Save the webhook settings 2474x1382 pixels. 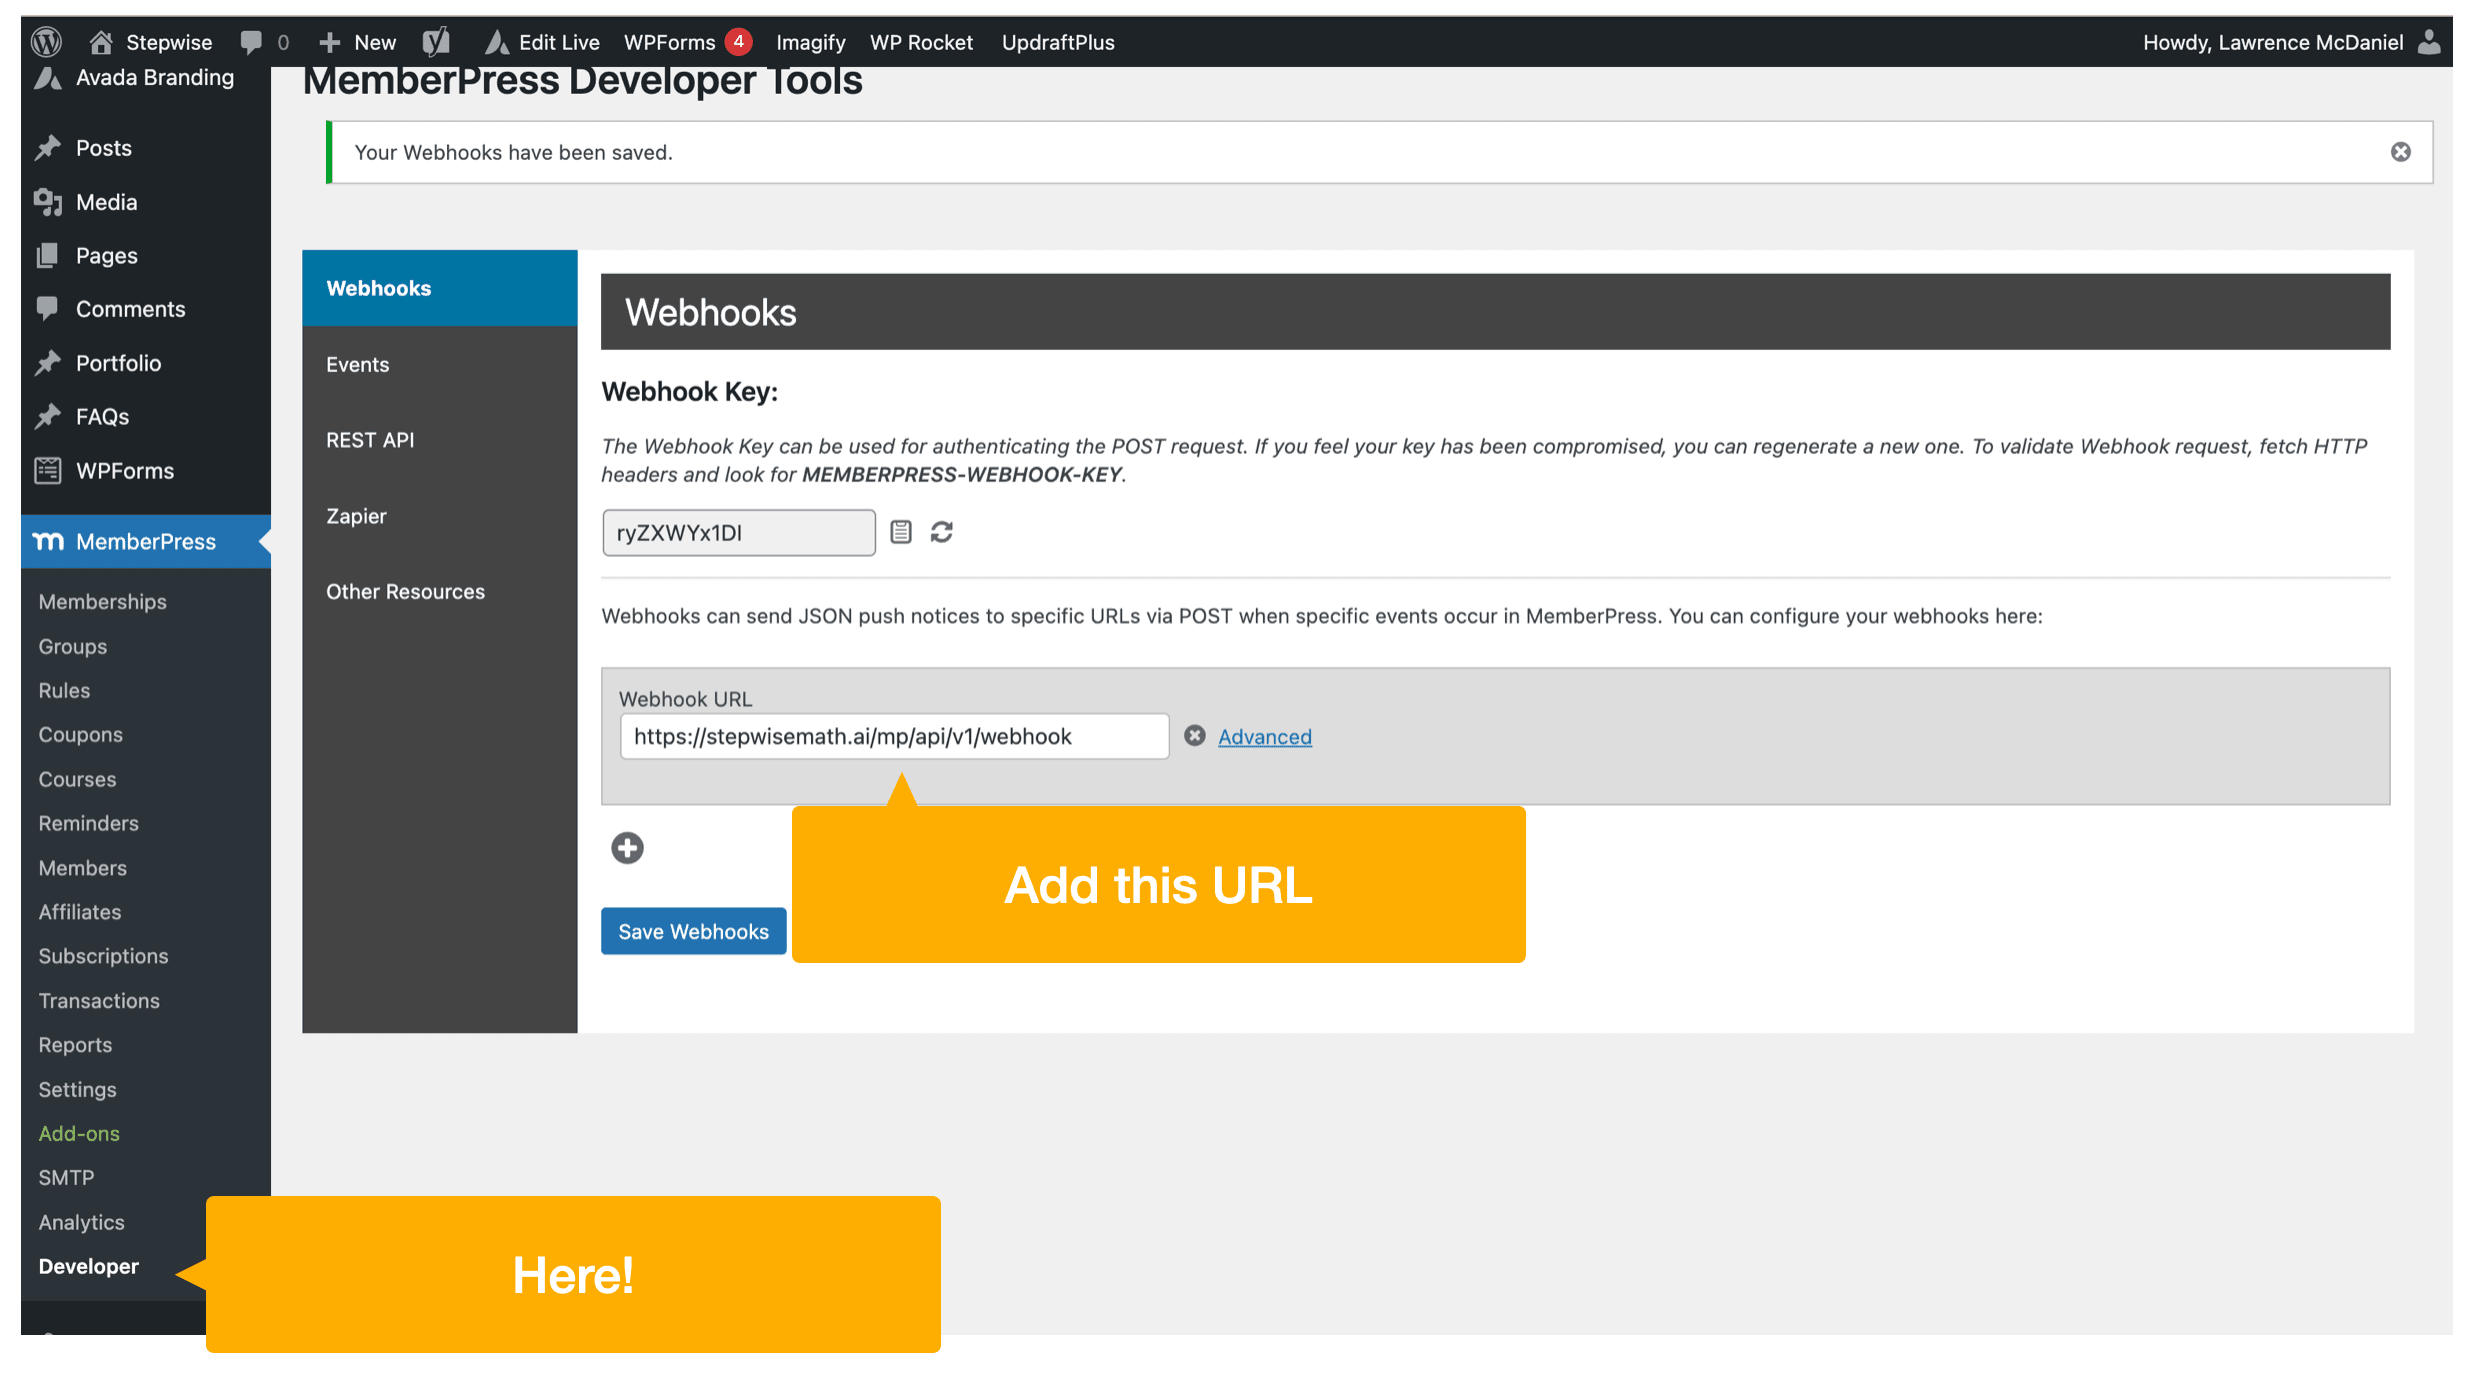pos(693,930)
